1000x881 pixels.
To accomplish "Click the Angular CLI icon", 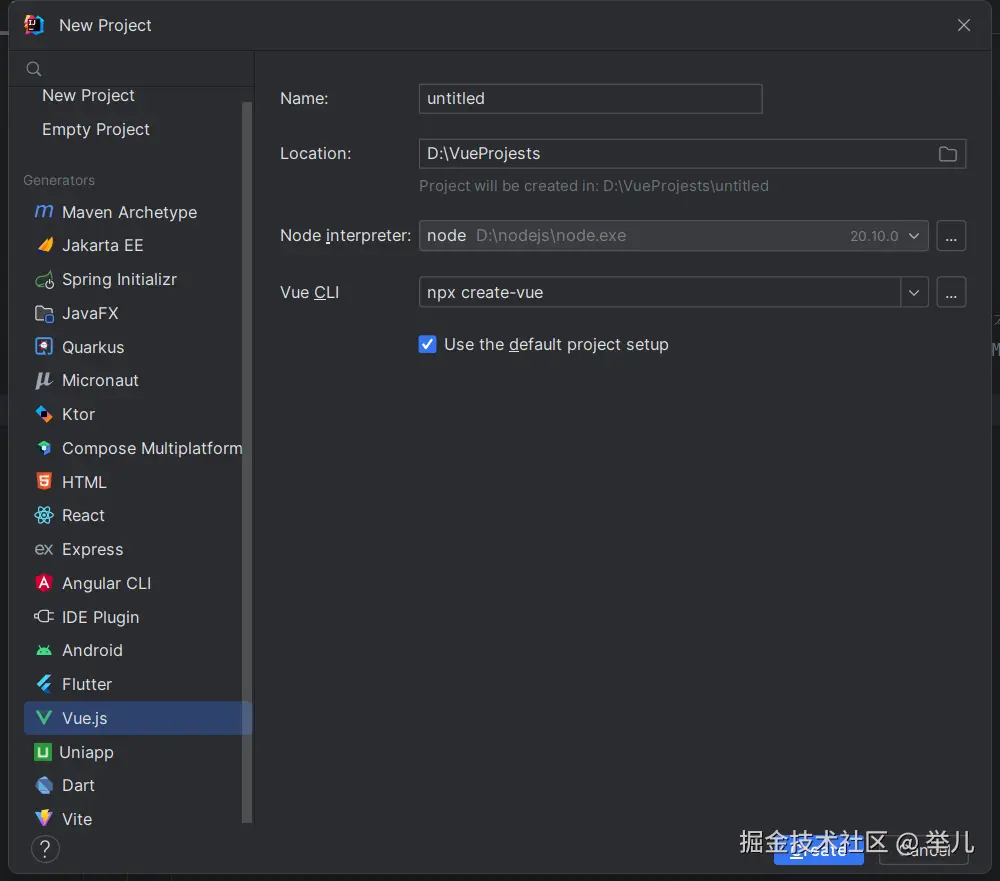I will pyautogui.click(x=43, y=582).
